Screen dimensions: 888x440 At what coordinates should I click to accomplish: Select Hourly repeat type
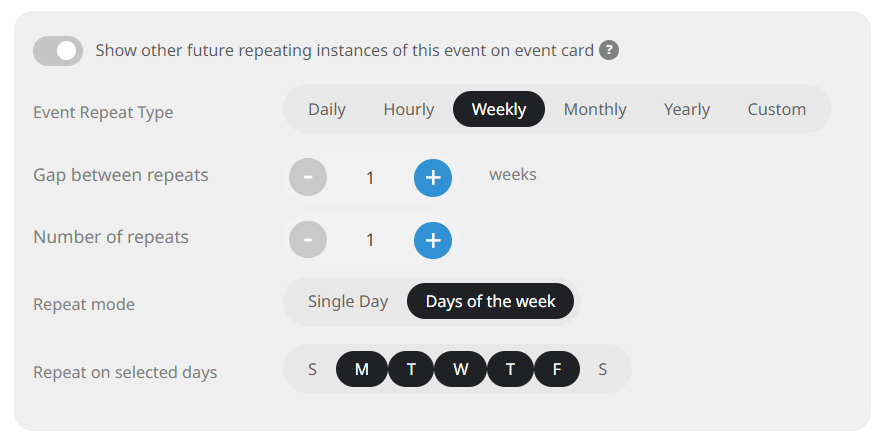[x=409, y=109]
